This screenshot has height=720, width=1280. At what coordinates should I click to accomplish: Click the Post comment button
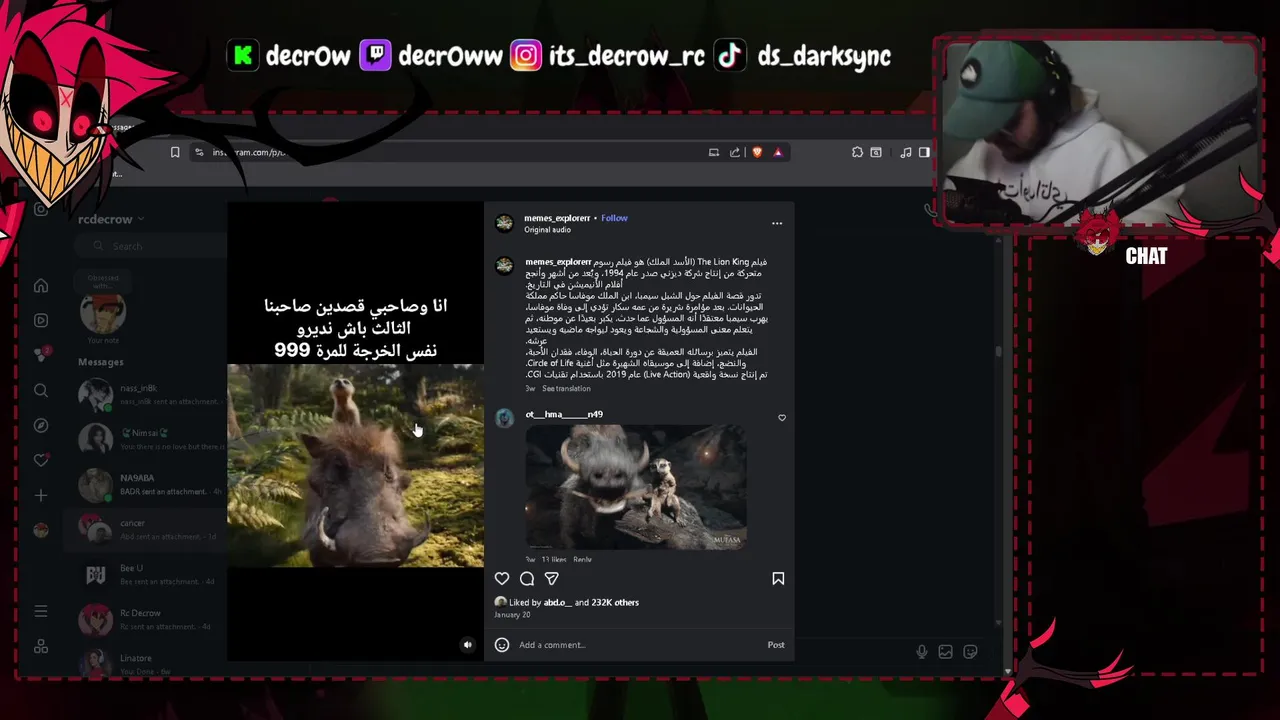click(x=776, y=645)
